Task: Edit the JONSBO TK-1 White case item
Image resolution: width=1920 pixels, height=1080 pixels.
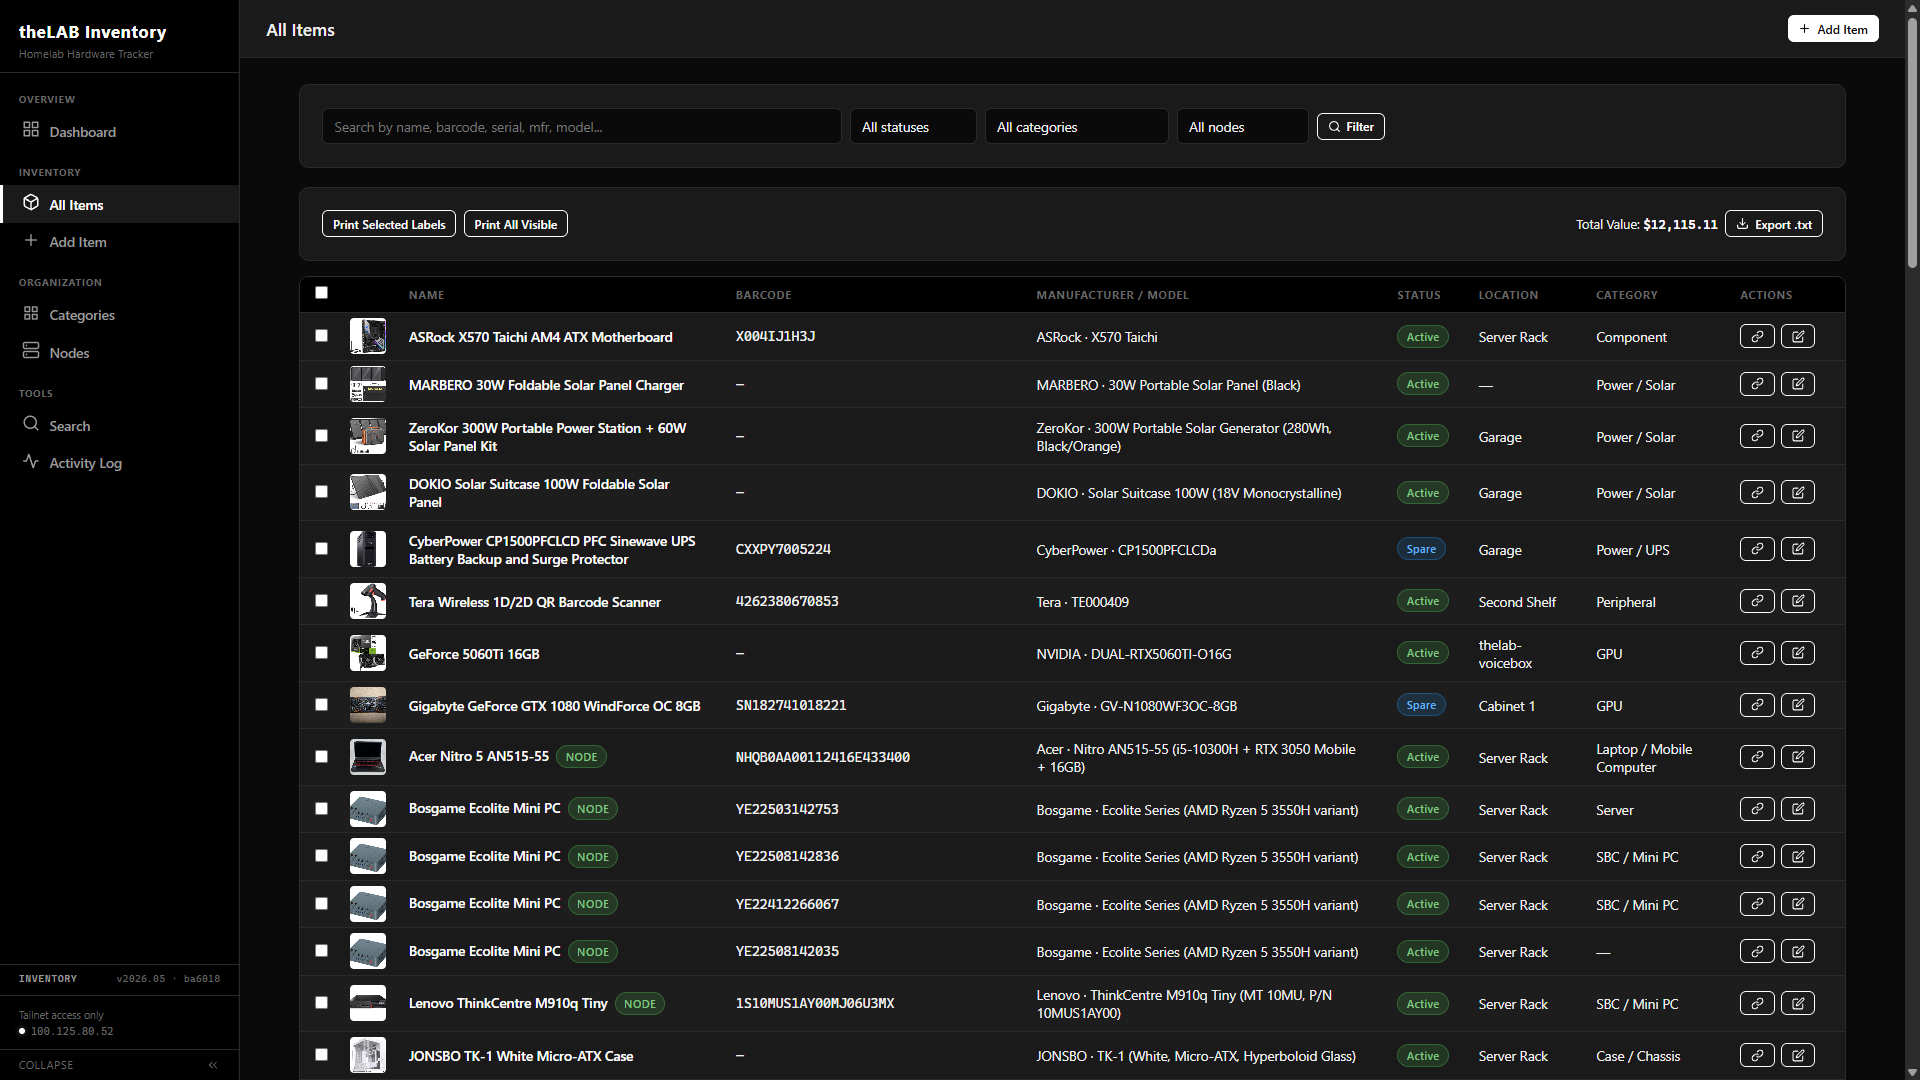Action: click(1797, 1055)
